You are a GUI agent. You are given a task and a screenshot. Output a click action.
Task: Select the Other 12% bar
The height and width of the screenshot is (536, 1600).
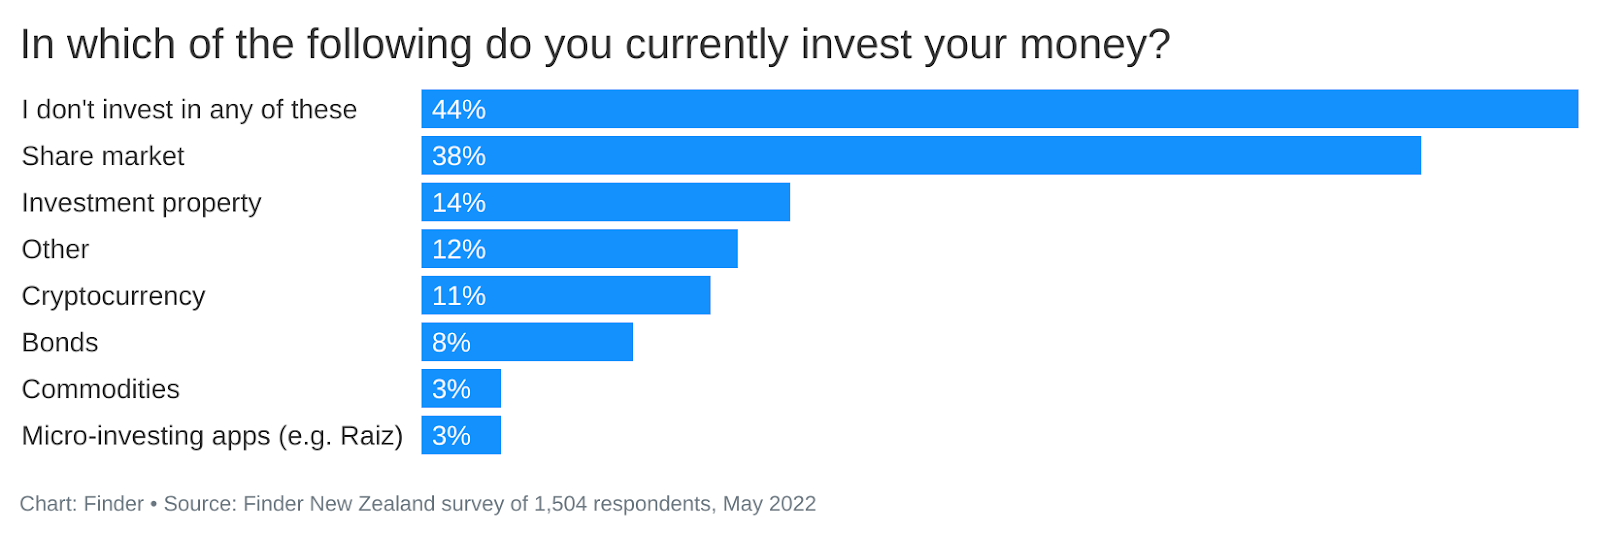[579, 249]
